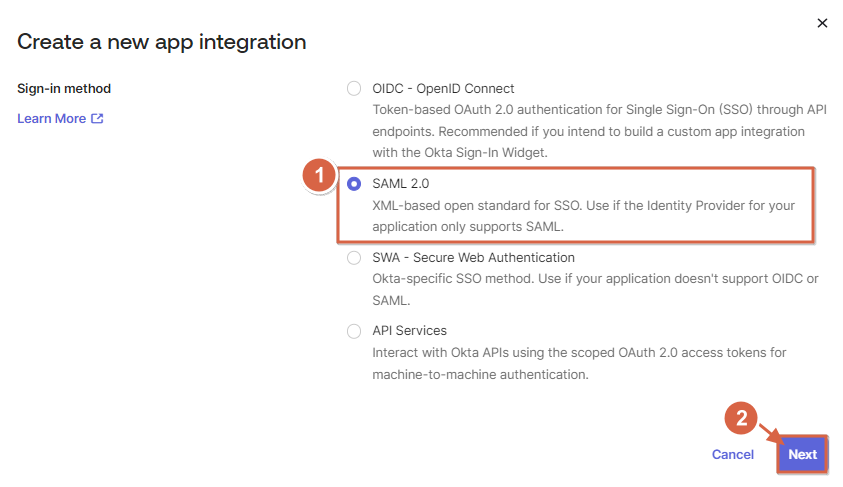This screenshot has width=843, height=487.
Task: Click the SWA - Secure Web Authentication label
Action: 473,257
